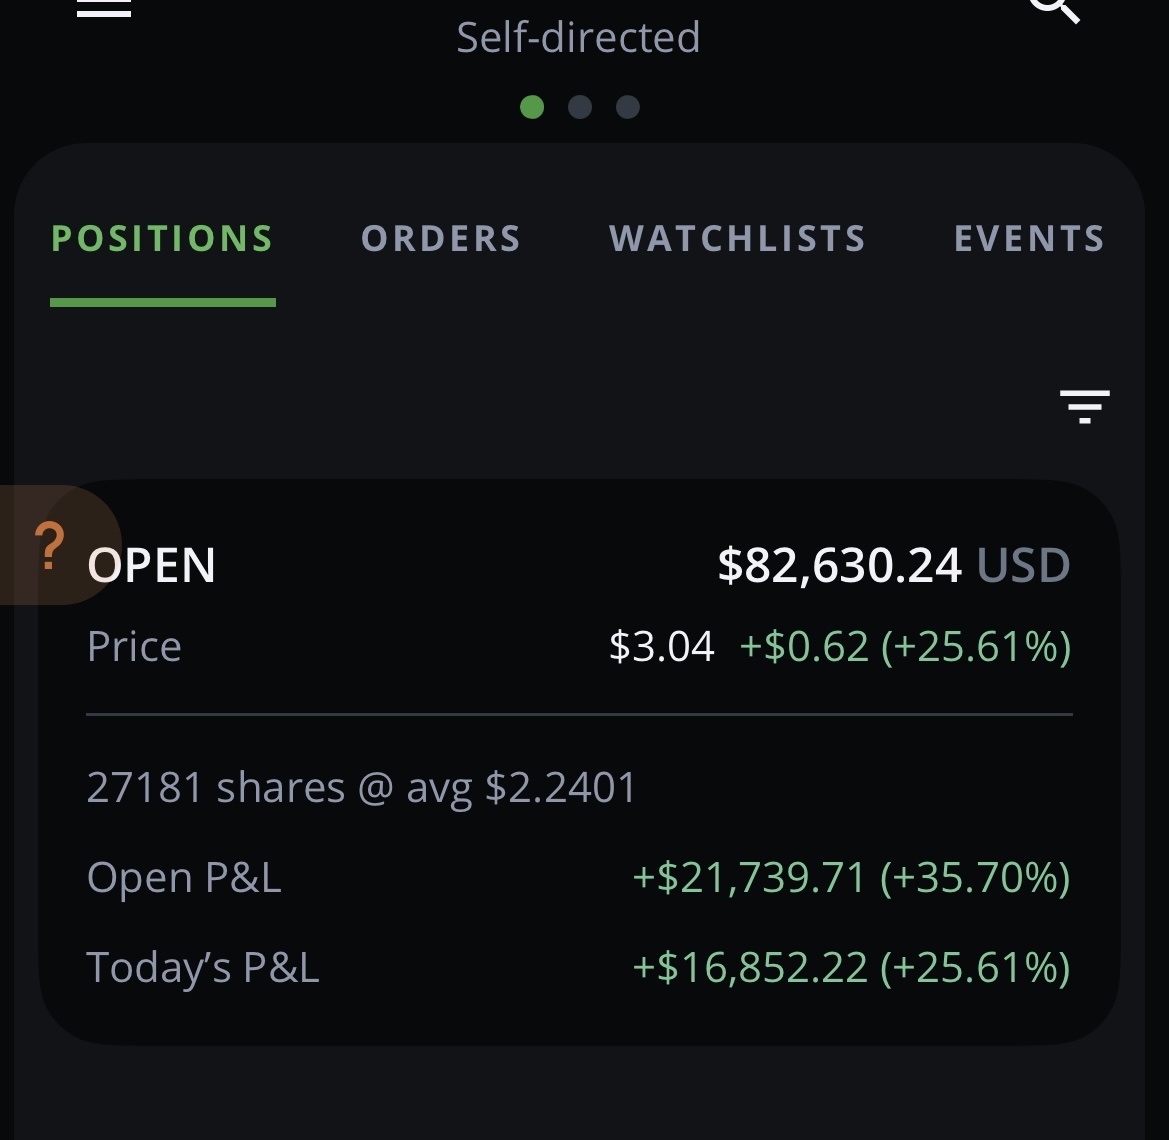The width and height of the screenshot is (1169, 1140).
Task: Switch to the Positions tab
Action: [163, 239]
